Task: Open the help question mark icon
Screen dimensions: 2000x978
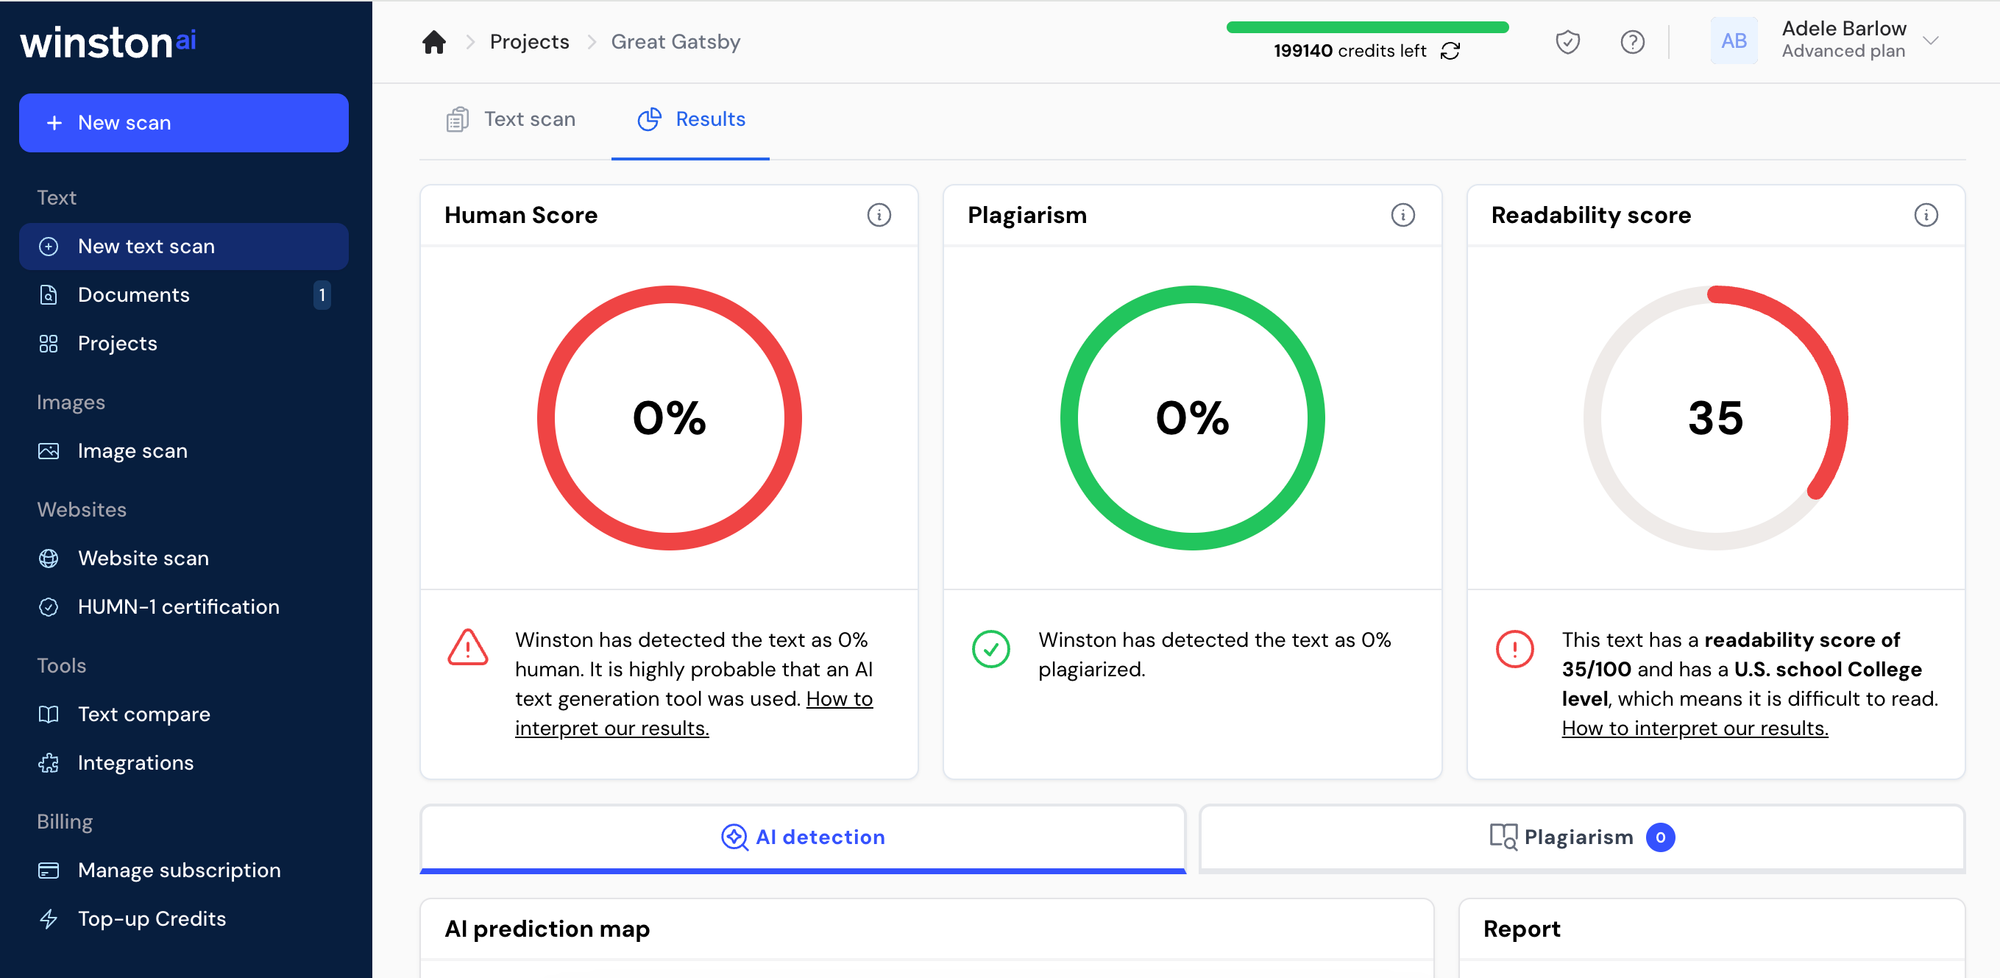Action: [x=1633, y=42]
